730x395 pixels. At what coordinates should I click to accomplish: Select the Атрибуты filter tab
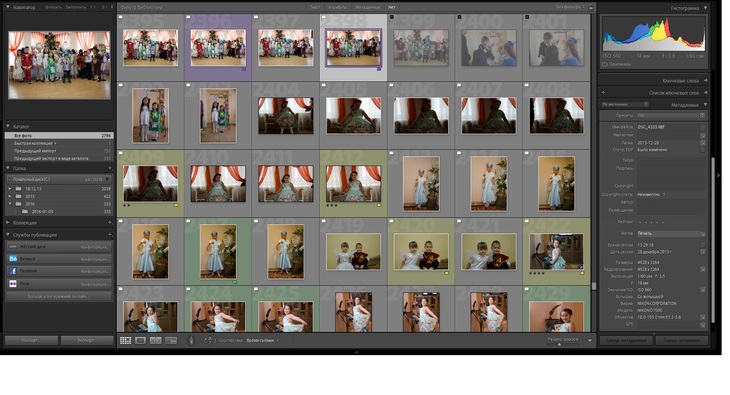338,7
